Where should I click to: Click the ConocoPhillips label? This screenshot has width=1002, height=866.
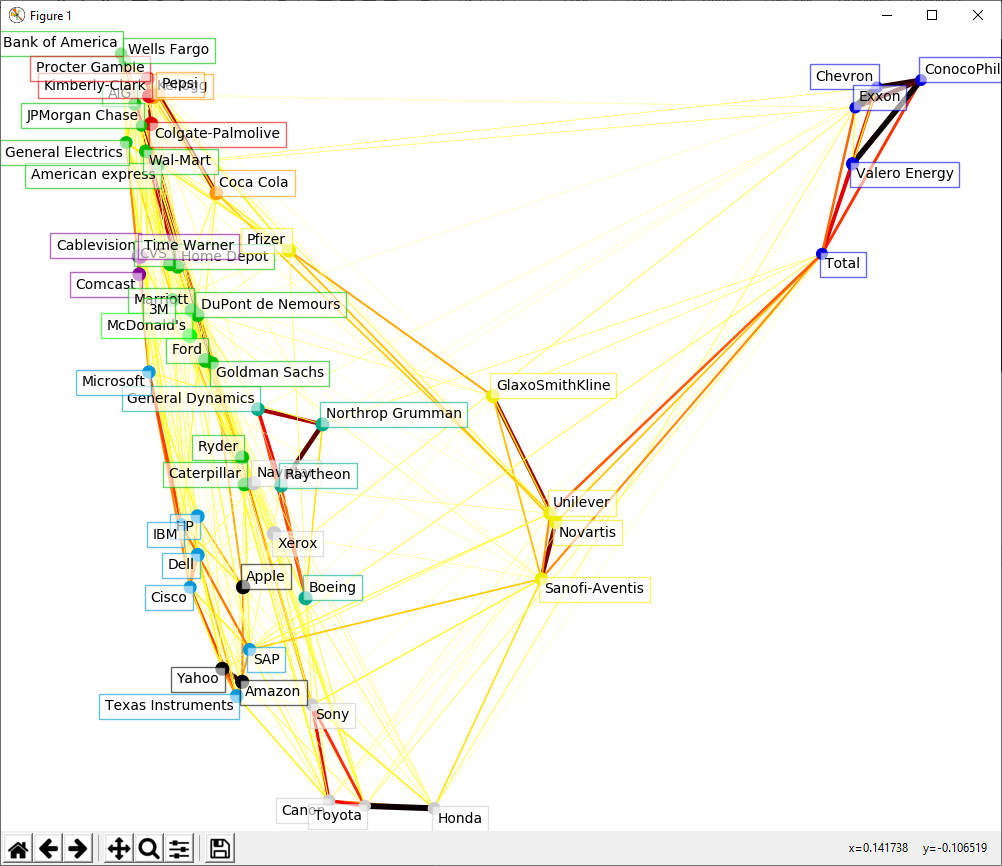(x=962, y=70)
